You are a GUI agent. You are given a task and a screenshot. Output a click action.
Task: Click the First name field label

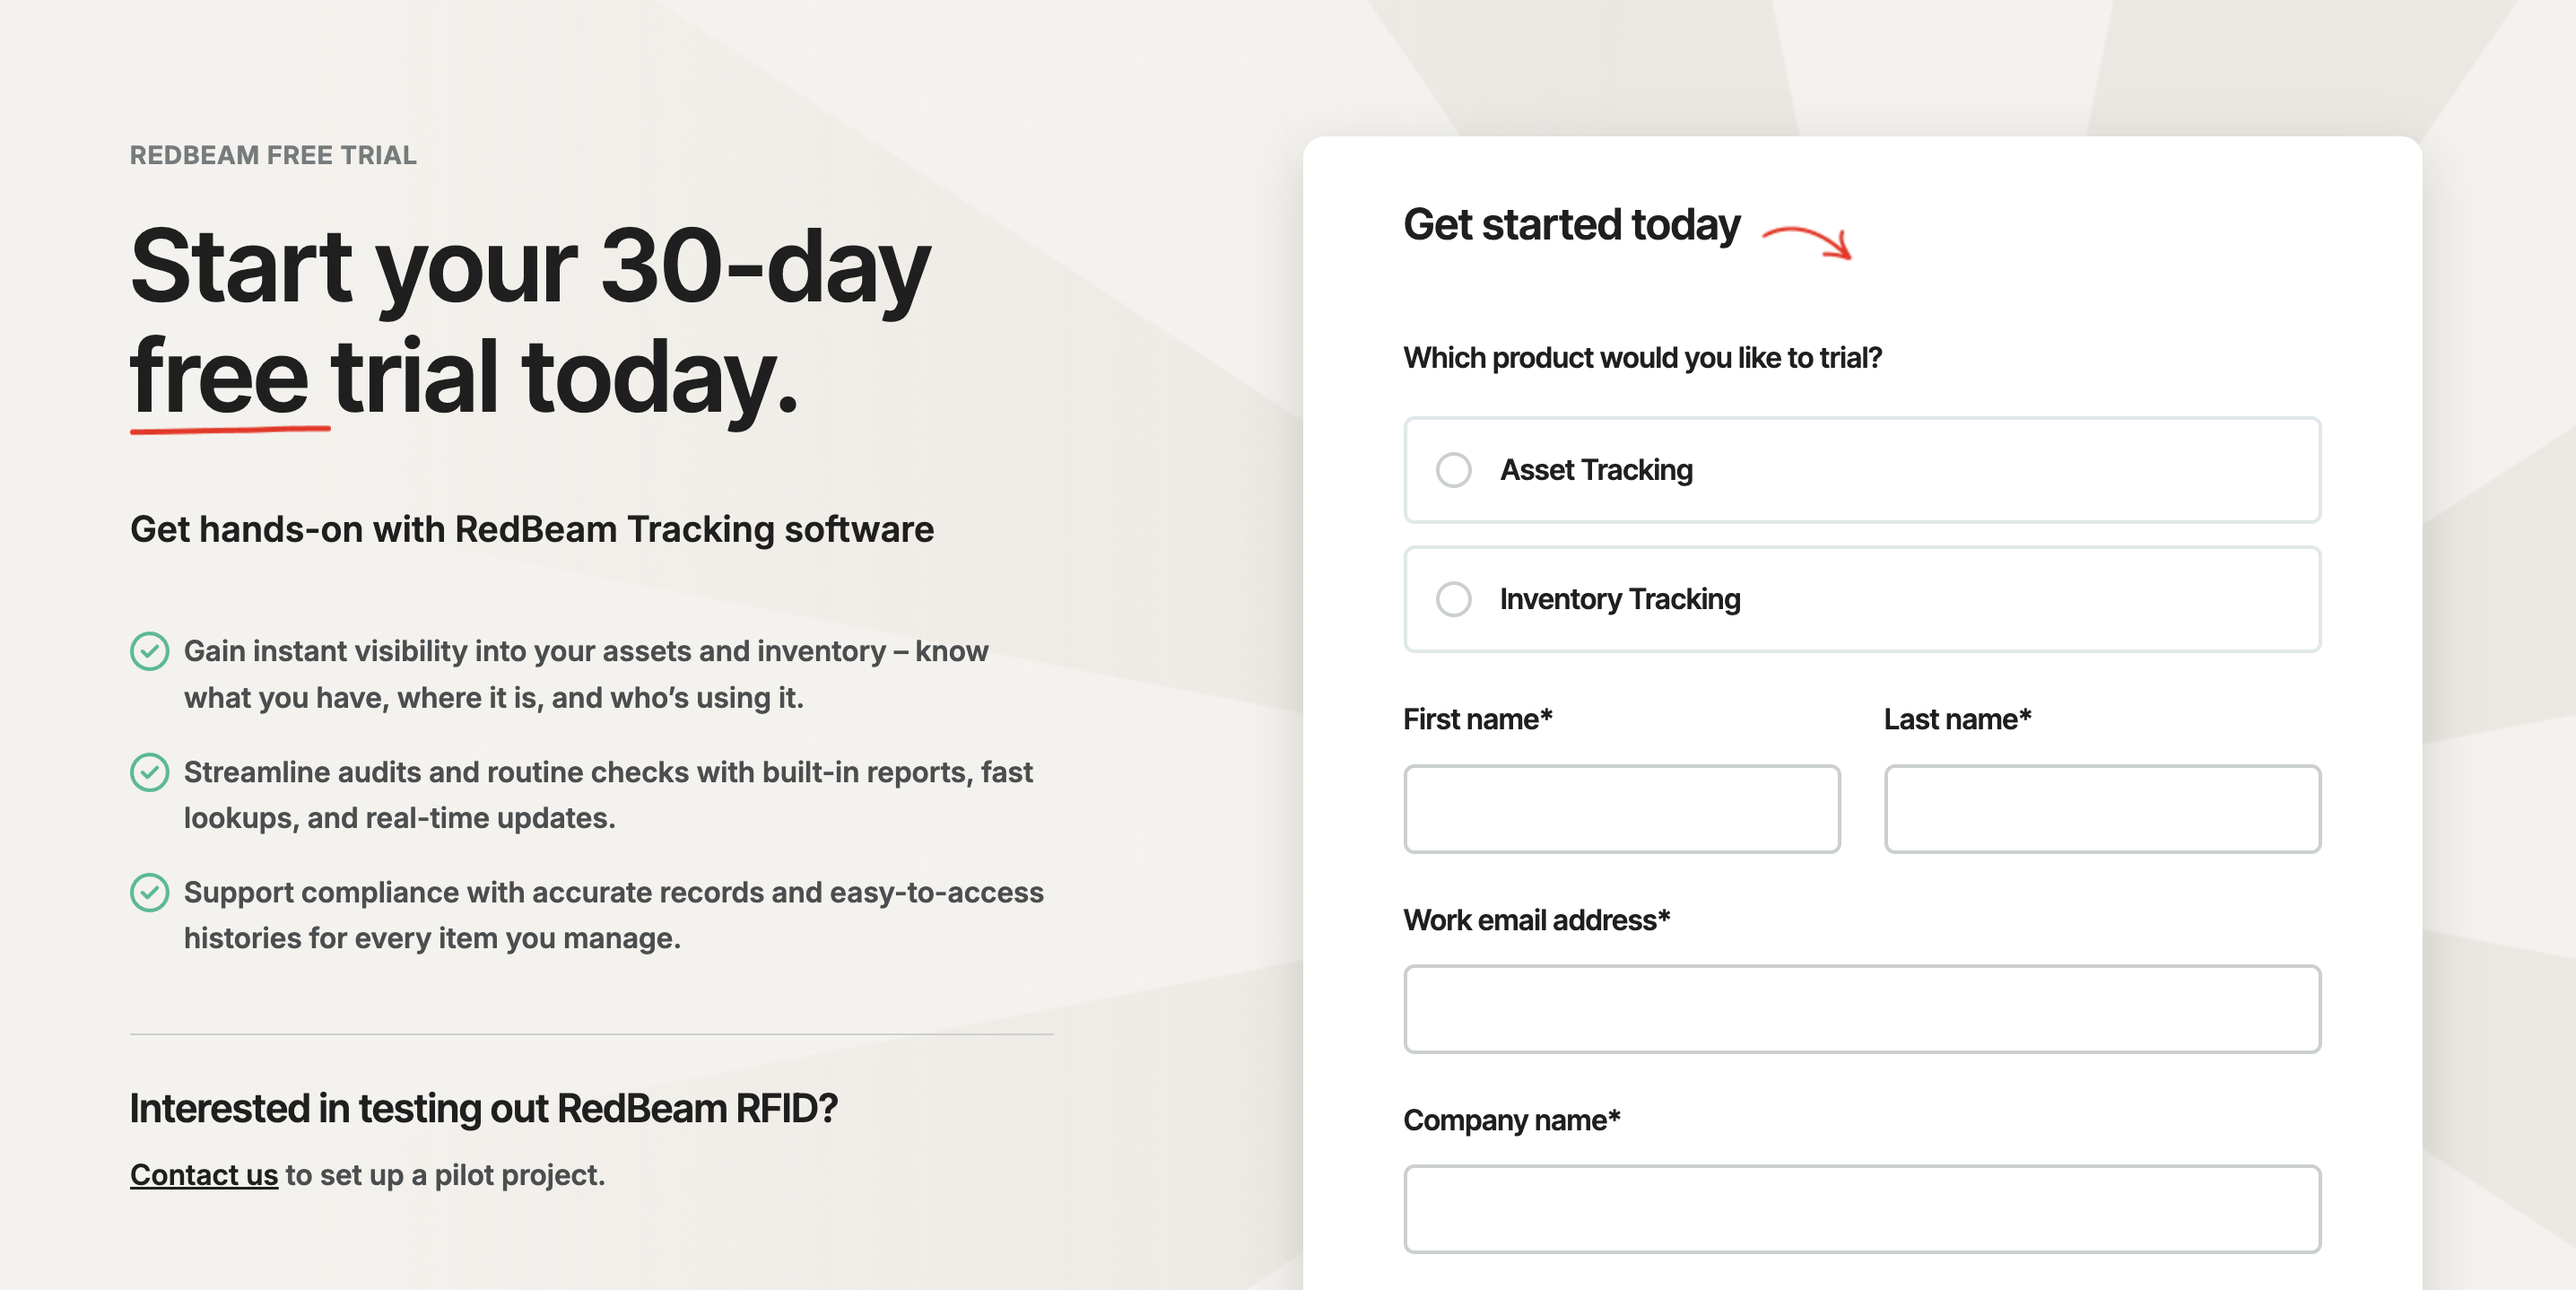click(x=1479, y=718)
